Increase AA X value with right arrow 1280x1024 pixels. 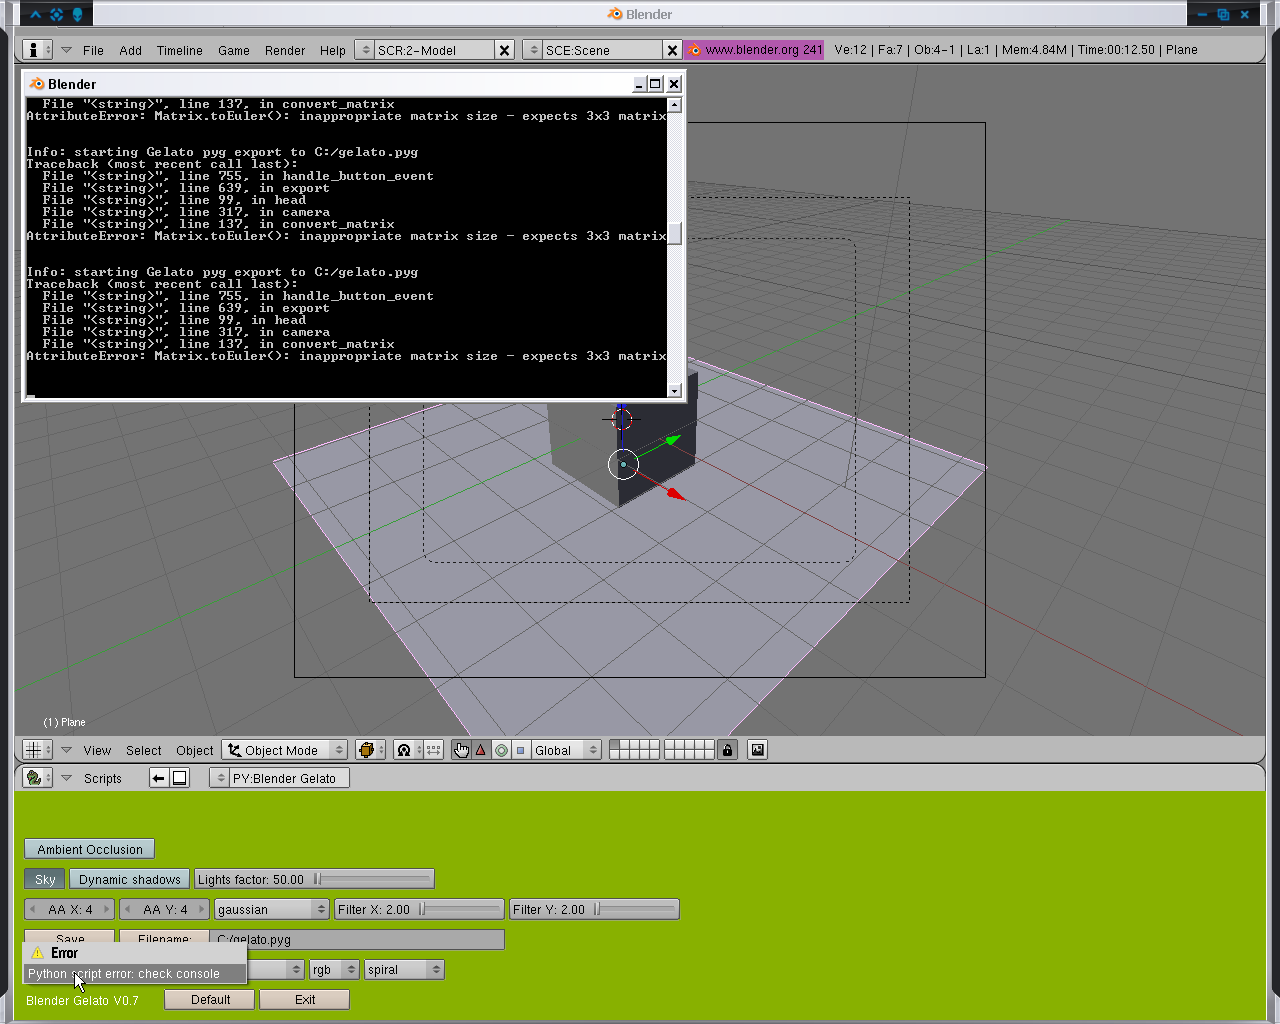coord(107,909)
